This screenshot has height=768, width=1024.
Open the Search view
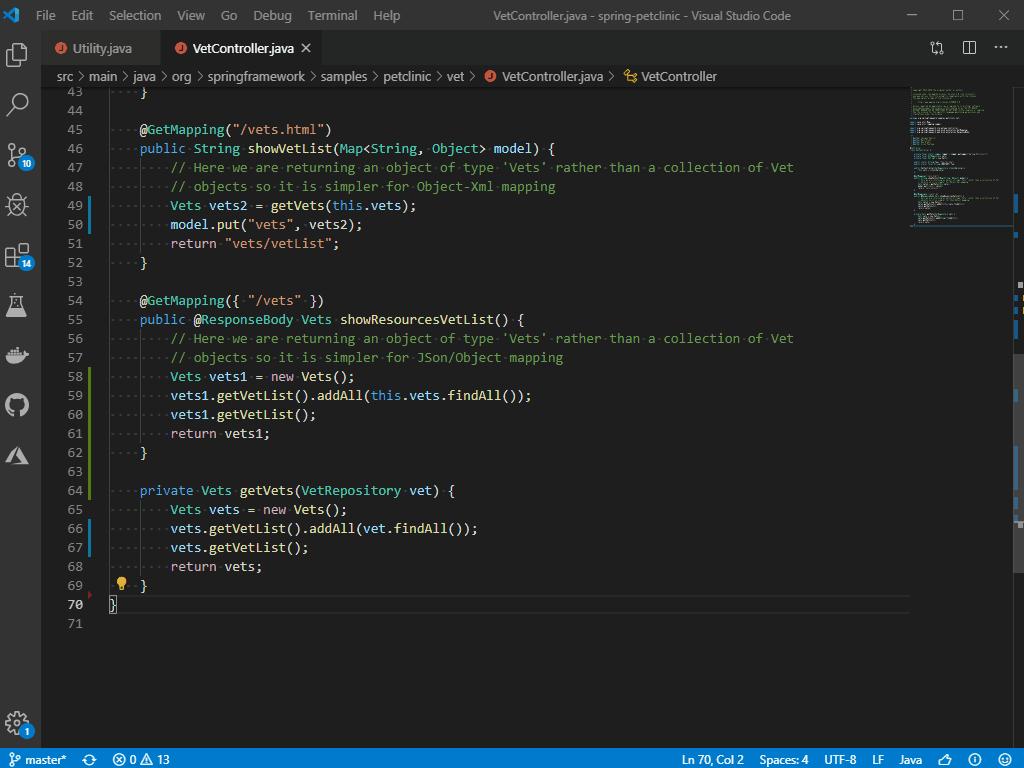coord(16,105)
